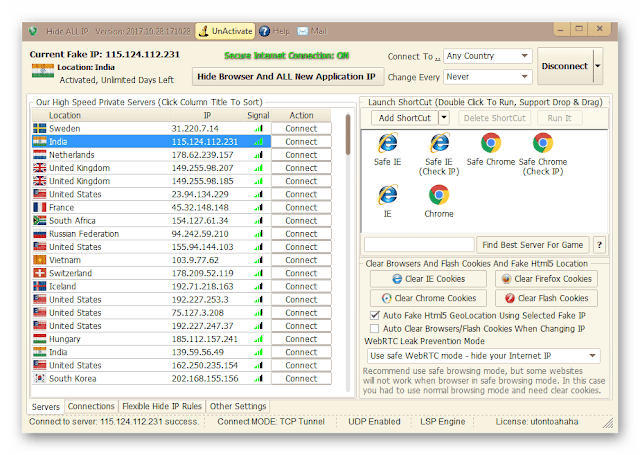Screen dimensions: 640x455
Task: Toggle Auto Fake Html5 GeoLocation checkbox
Action: point(374,315)
